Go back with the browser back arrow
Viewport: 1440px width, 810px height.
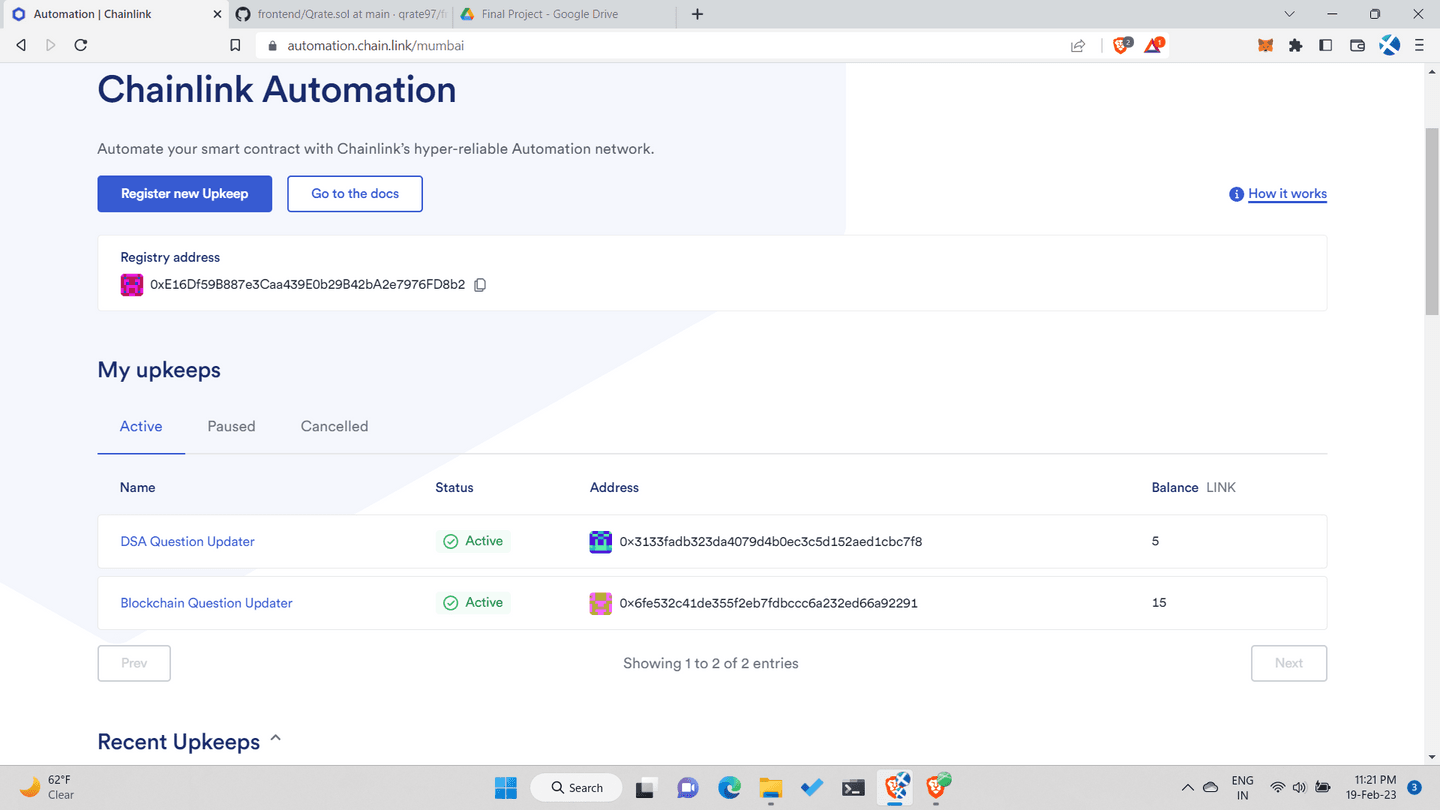[x=21, y=45]
